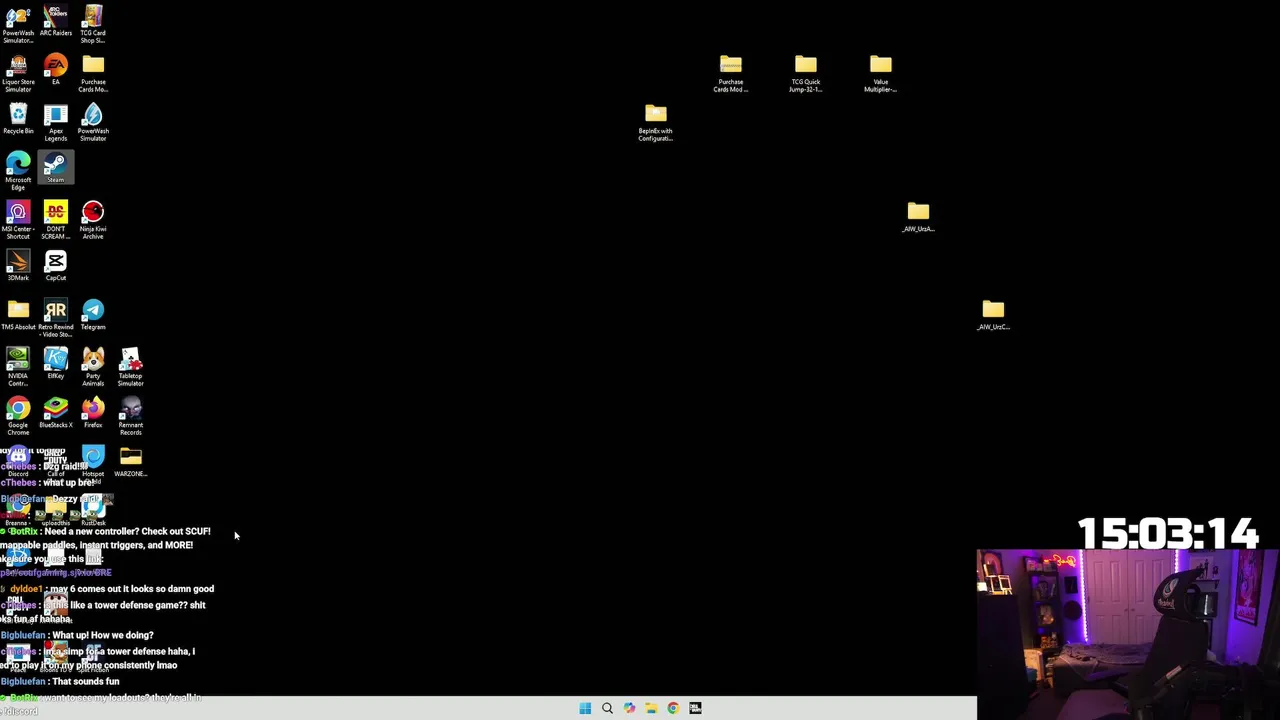Launch 3DMark benchmark shortcut
Screen dimensions: 1280x720
18,266
